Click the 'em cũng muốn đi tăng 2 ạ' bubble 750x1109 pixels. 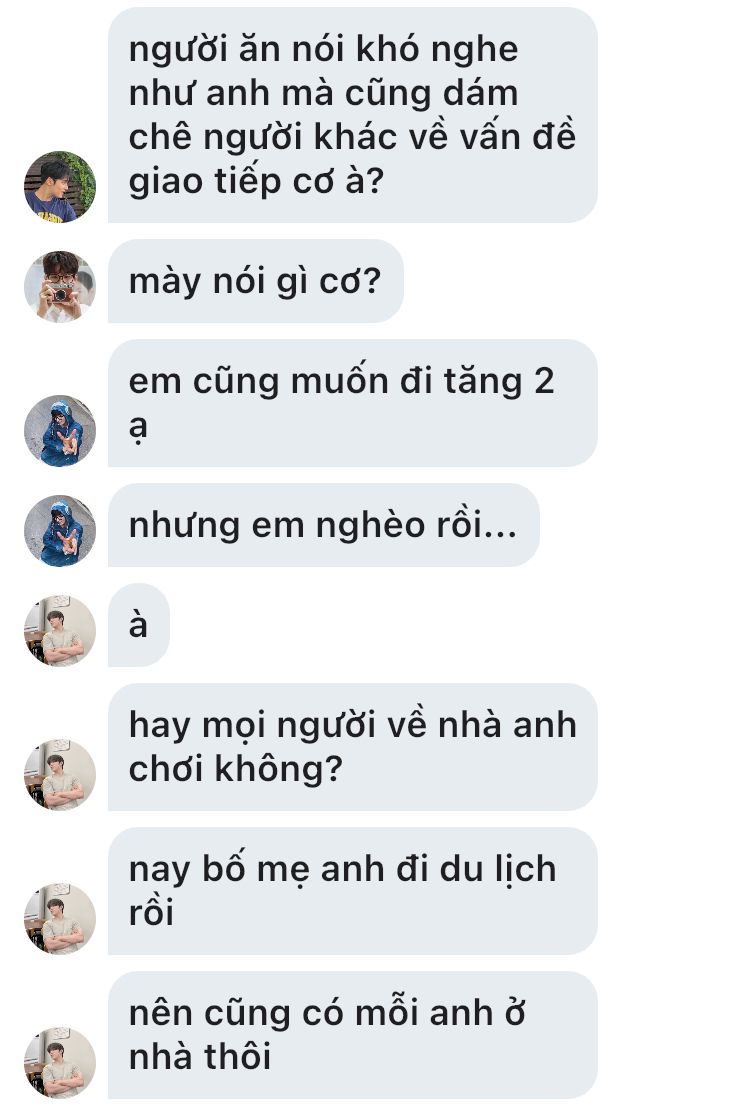click(352, 403)
